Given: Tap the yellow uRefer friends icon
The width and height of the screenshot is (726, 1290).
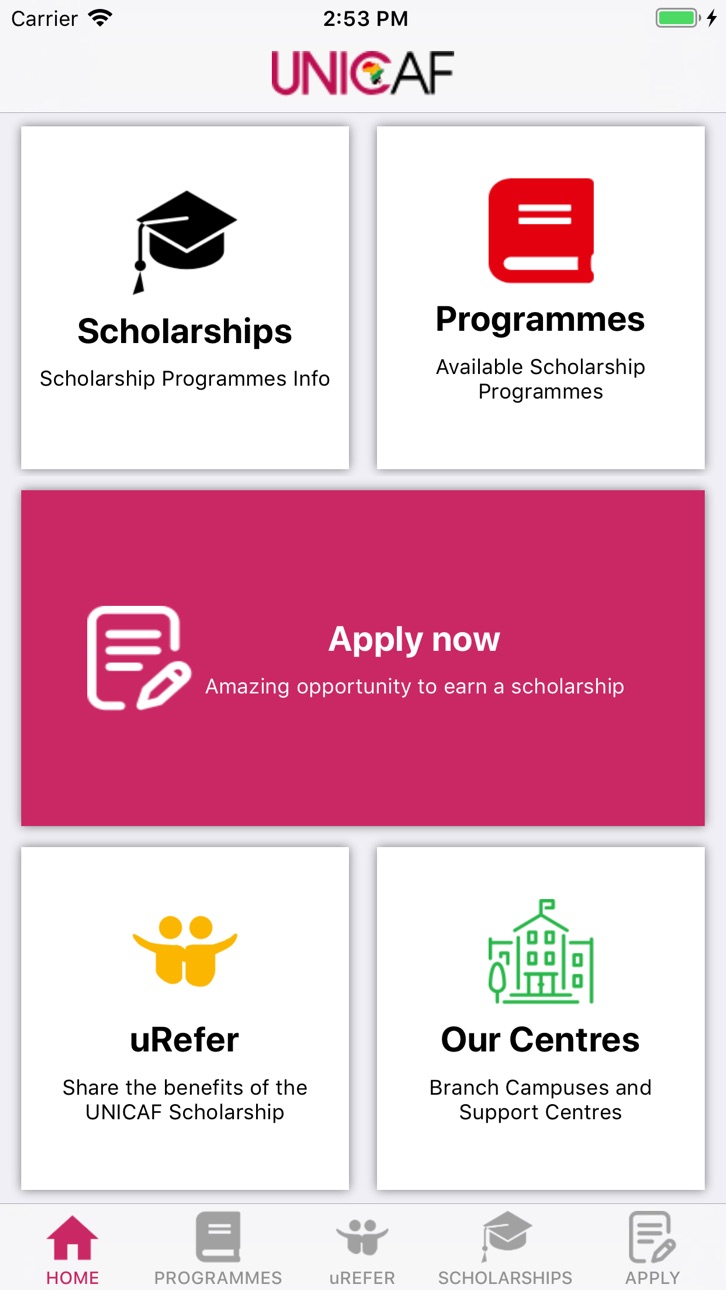Looking at the screenshot, I should 185,951.
